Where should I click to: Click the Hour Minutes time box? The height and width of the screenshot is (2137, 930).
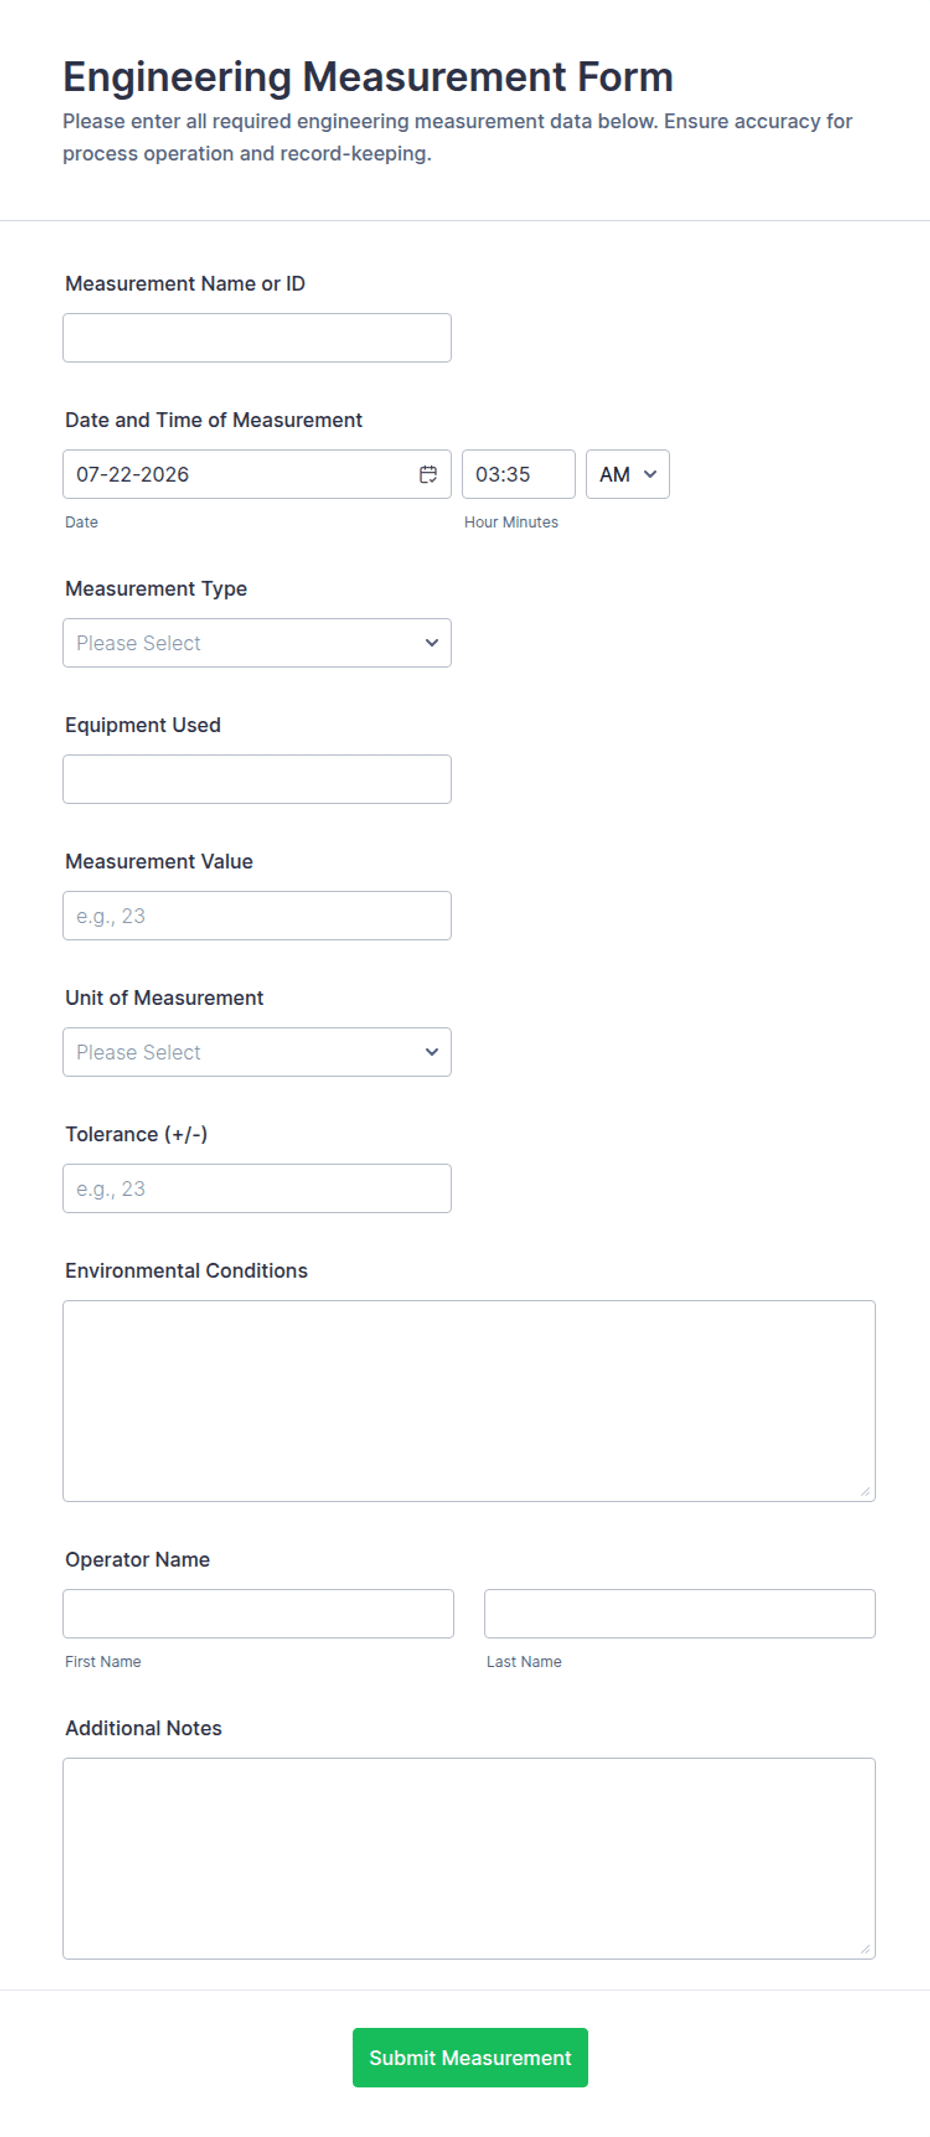(x=518, y=474)
